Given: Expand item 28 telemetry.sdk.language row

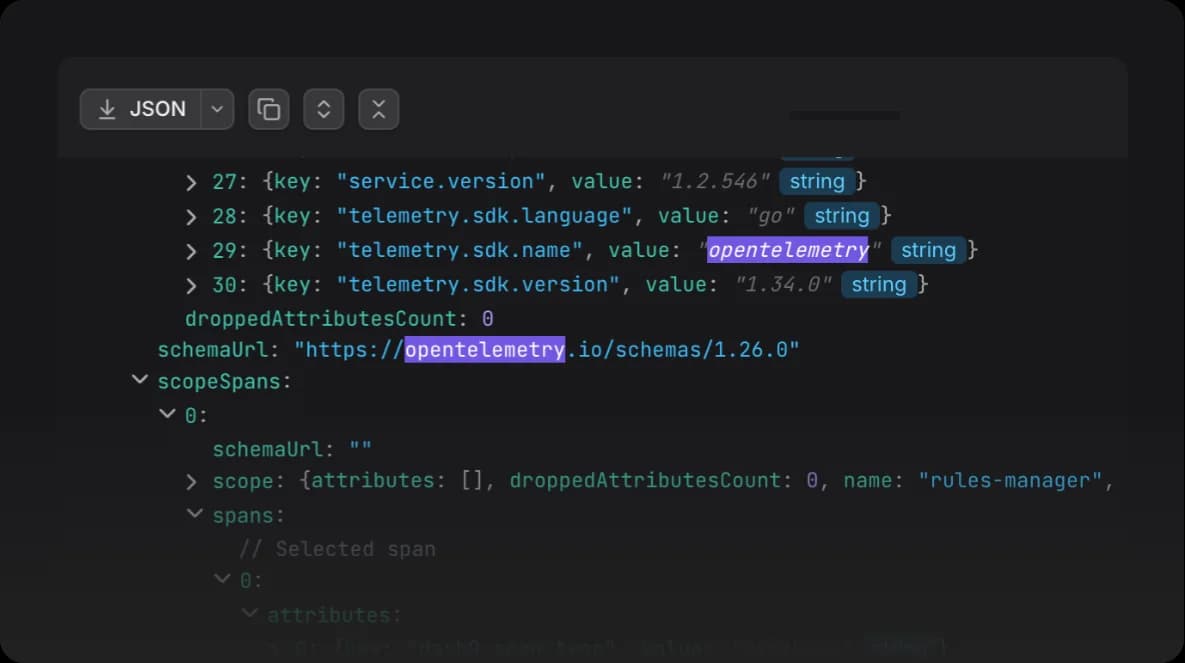Looking at the screenshot, I should click(191, 218).
